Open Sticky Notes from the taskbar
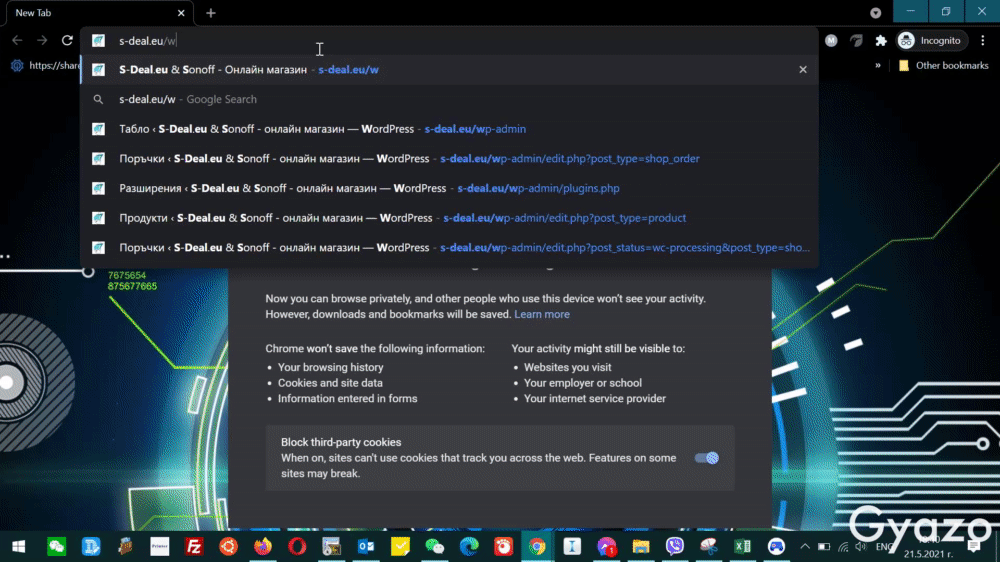 coord(401,547)
